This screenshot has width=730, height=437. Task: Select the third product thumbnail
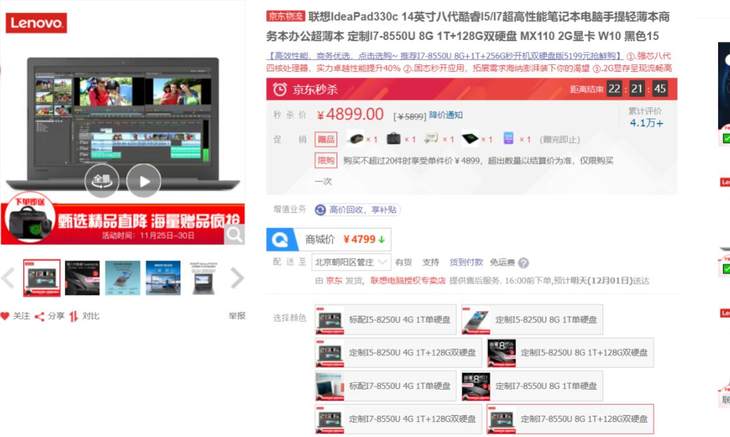pos(122,278)
